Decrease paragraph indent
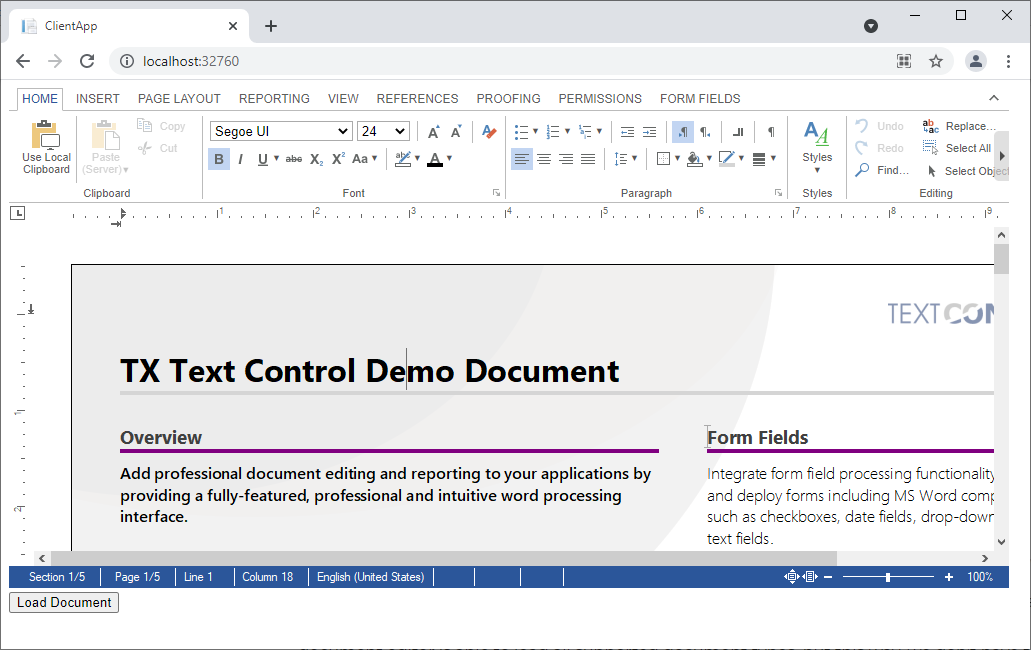 [x=627, y=132]
